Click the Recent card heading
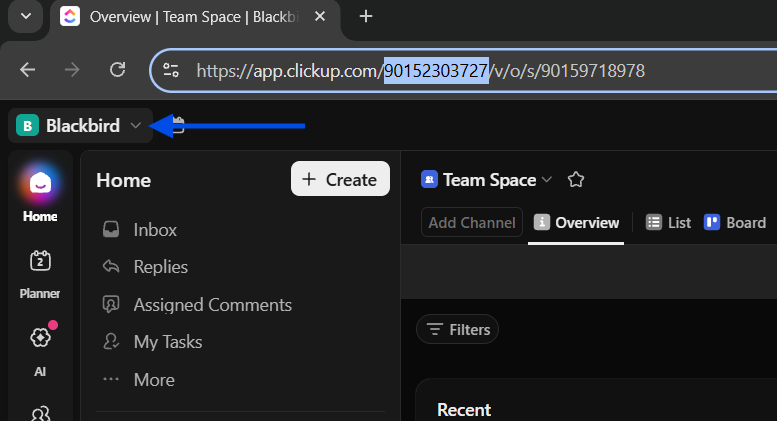Screen dimensions: 777x421 click(464, 410)
